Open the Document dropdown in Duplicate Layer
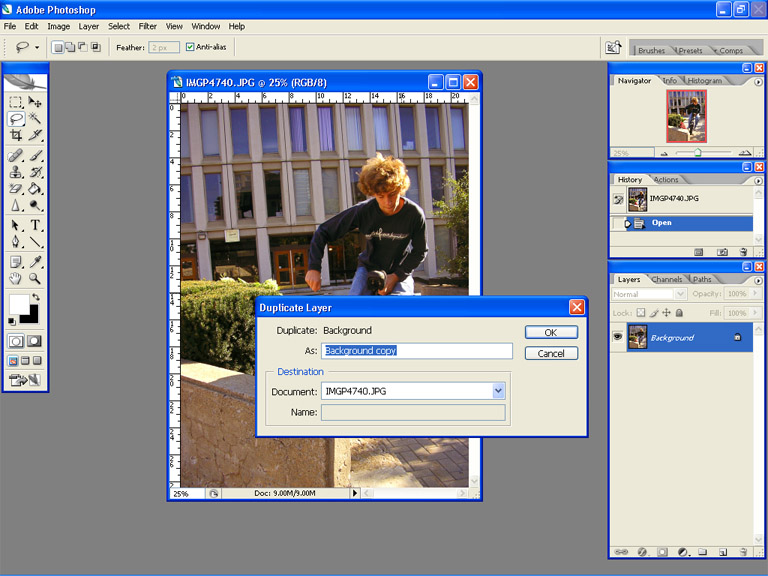Viewport: 768px width, 576px height. tap(498, 392)
